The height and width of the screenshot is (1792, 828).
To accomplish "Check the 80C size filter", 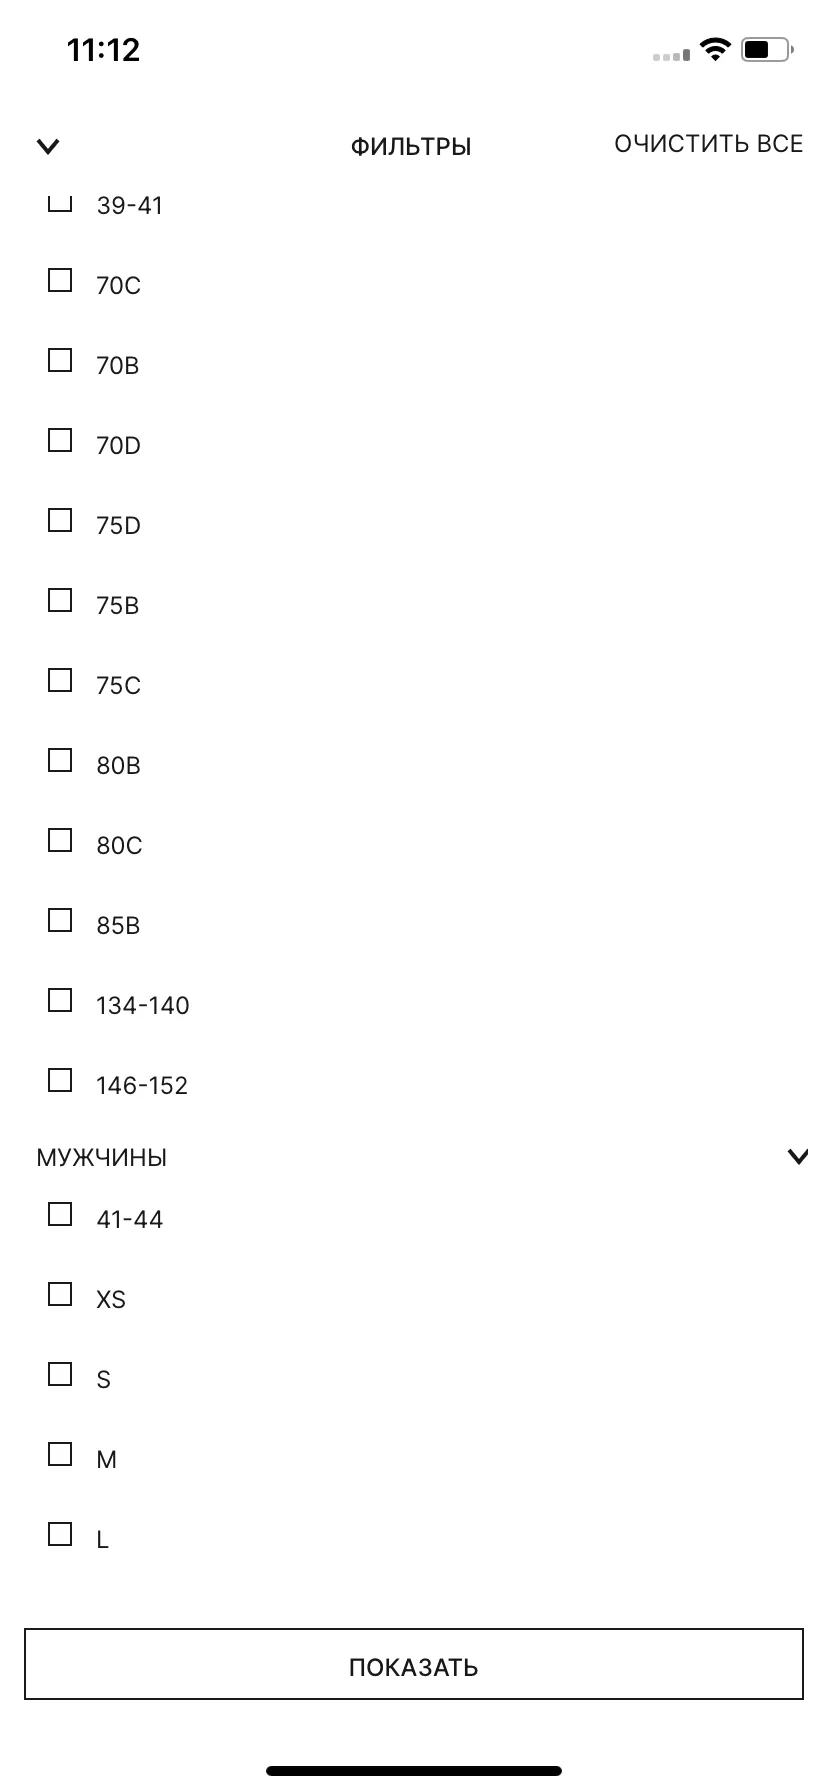I will 60,840.
